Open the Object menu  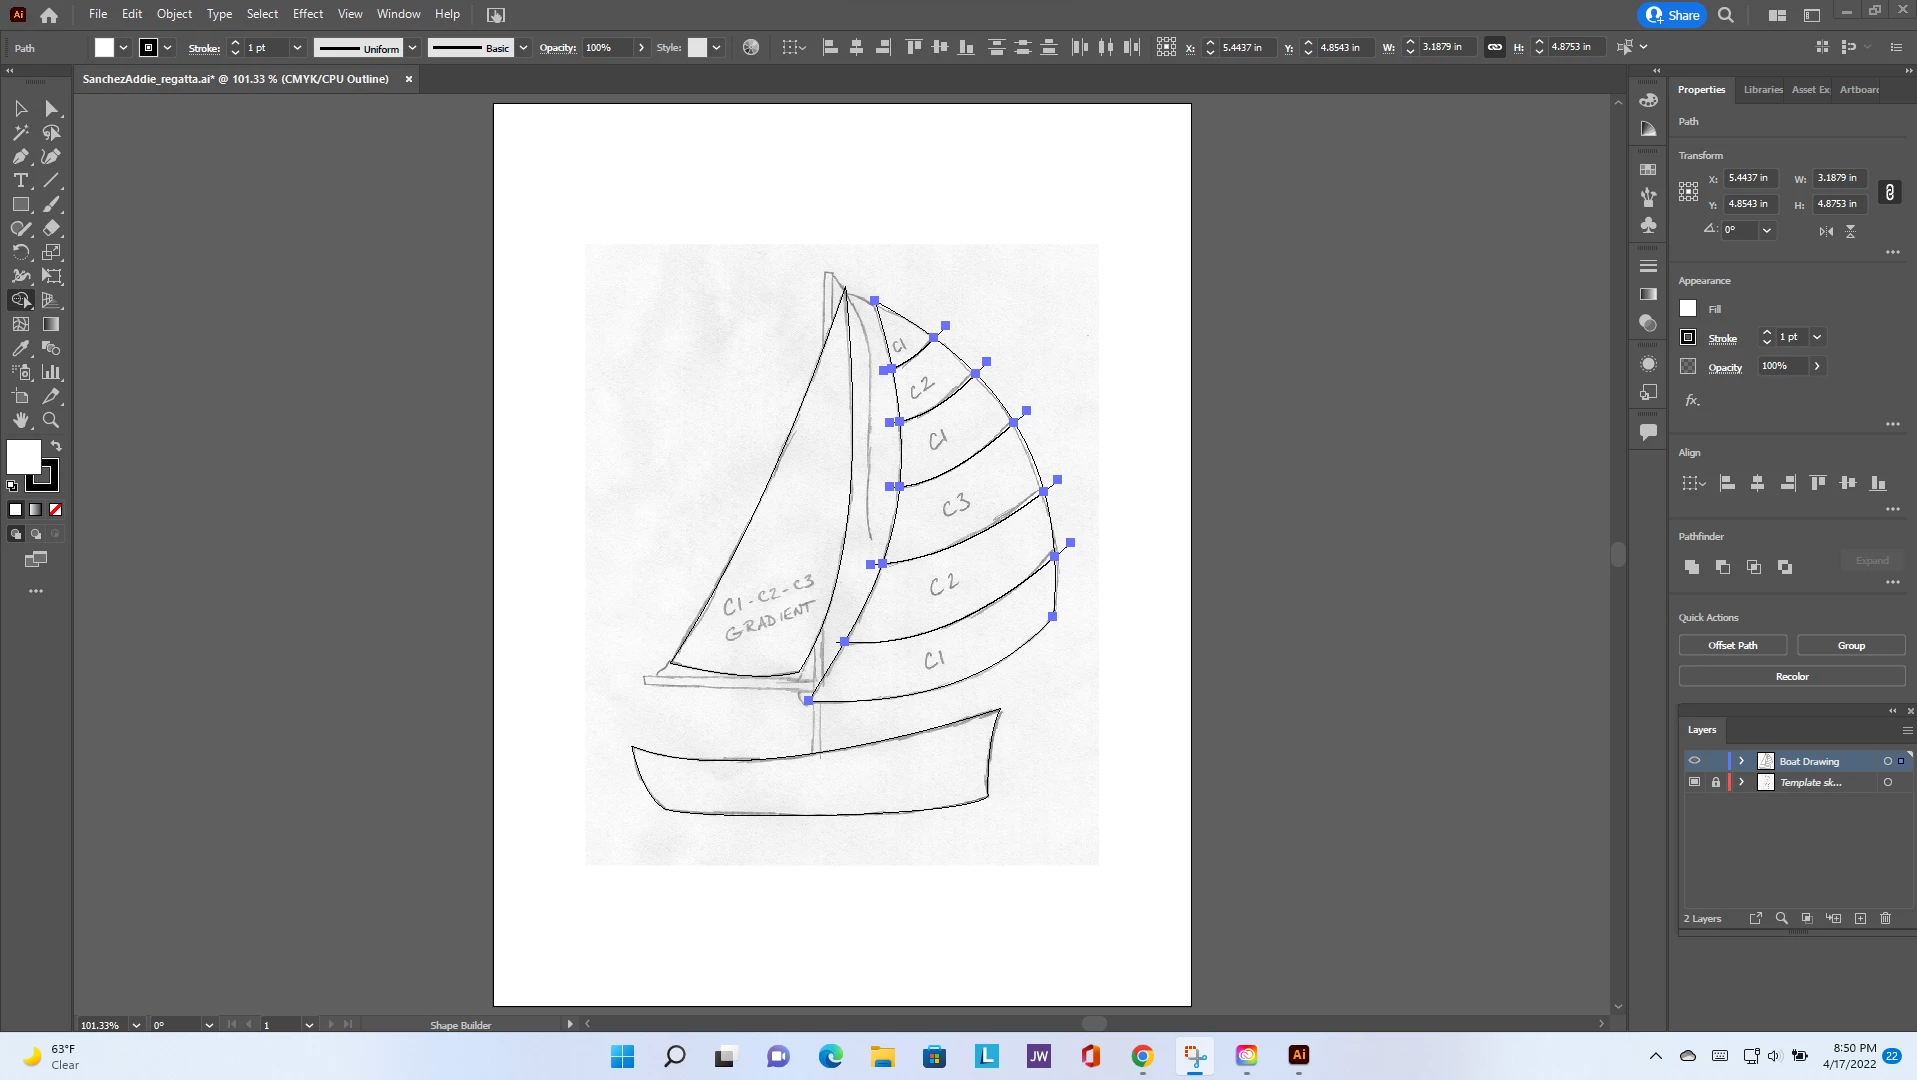174,14
